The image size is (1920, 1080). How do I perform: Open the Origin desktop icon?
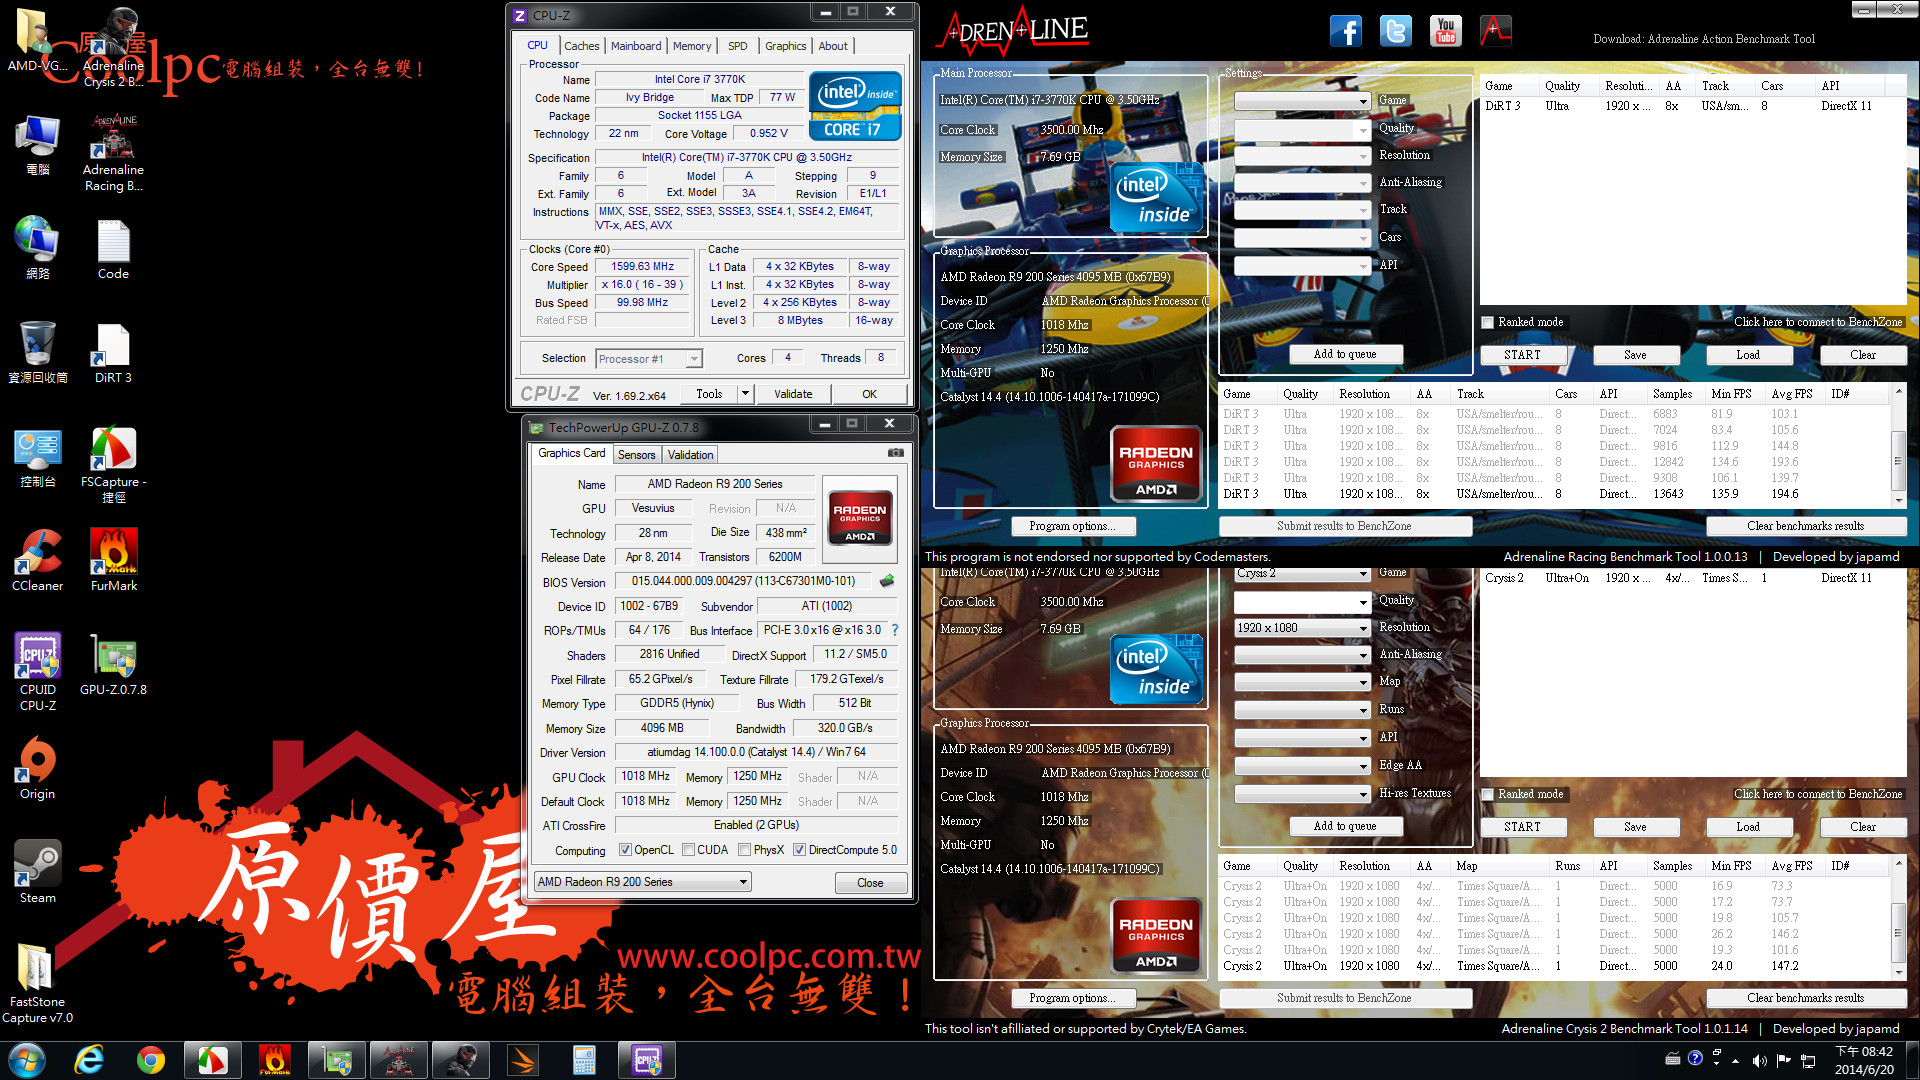click(x=38, y=769)
